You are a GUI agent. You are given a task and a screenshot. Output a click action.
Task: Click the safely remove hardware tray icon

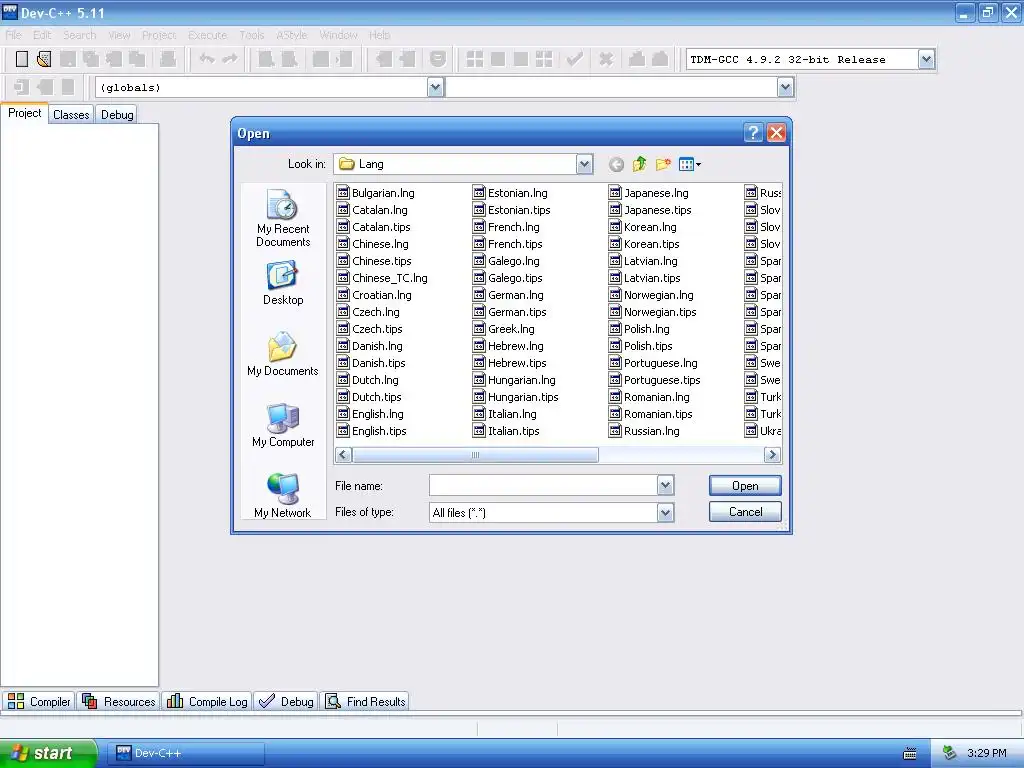[x=950, y=753]
